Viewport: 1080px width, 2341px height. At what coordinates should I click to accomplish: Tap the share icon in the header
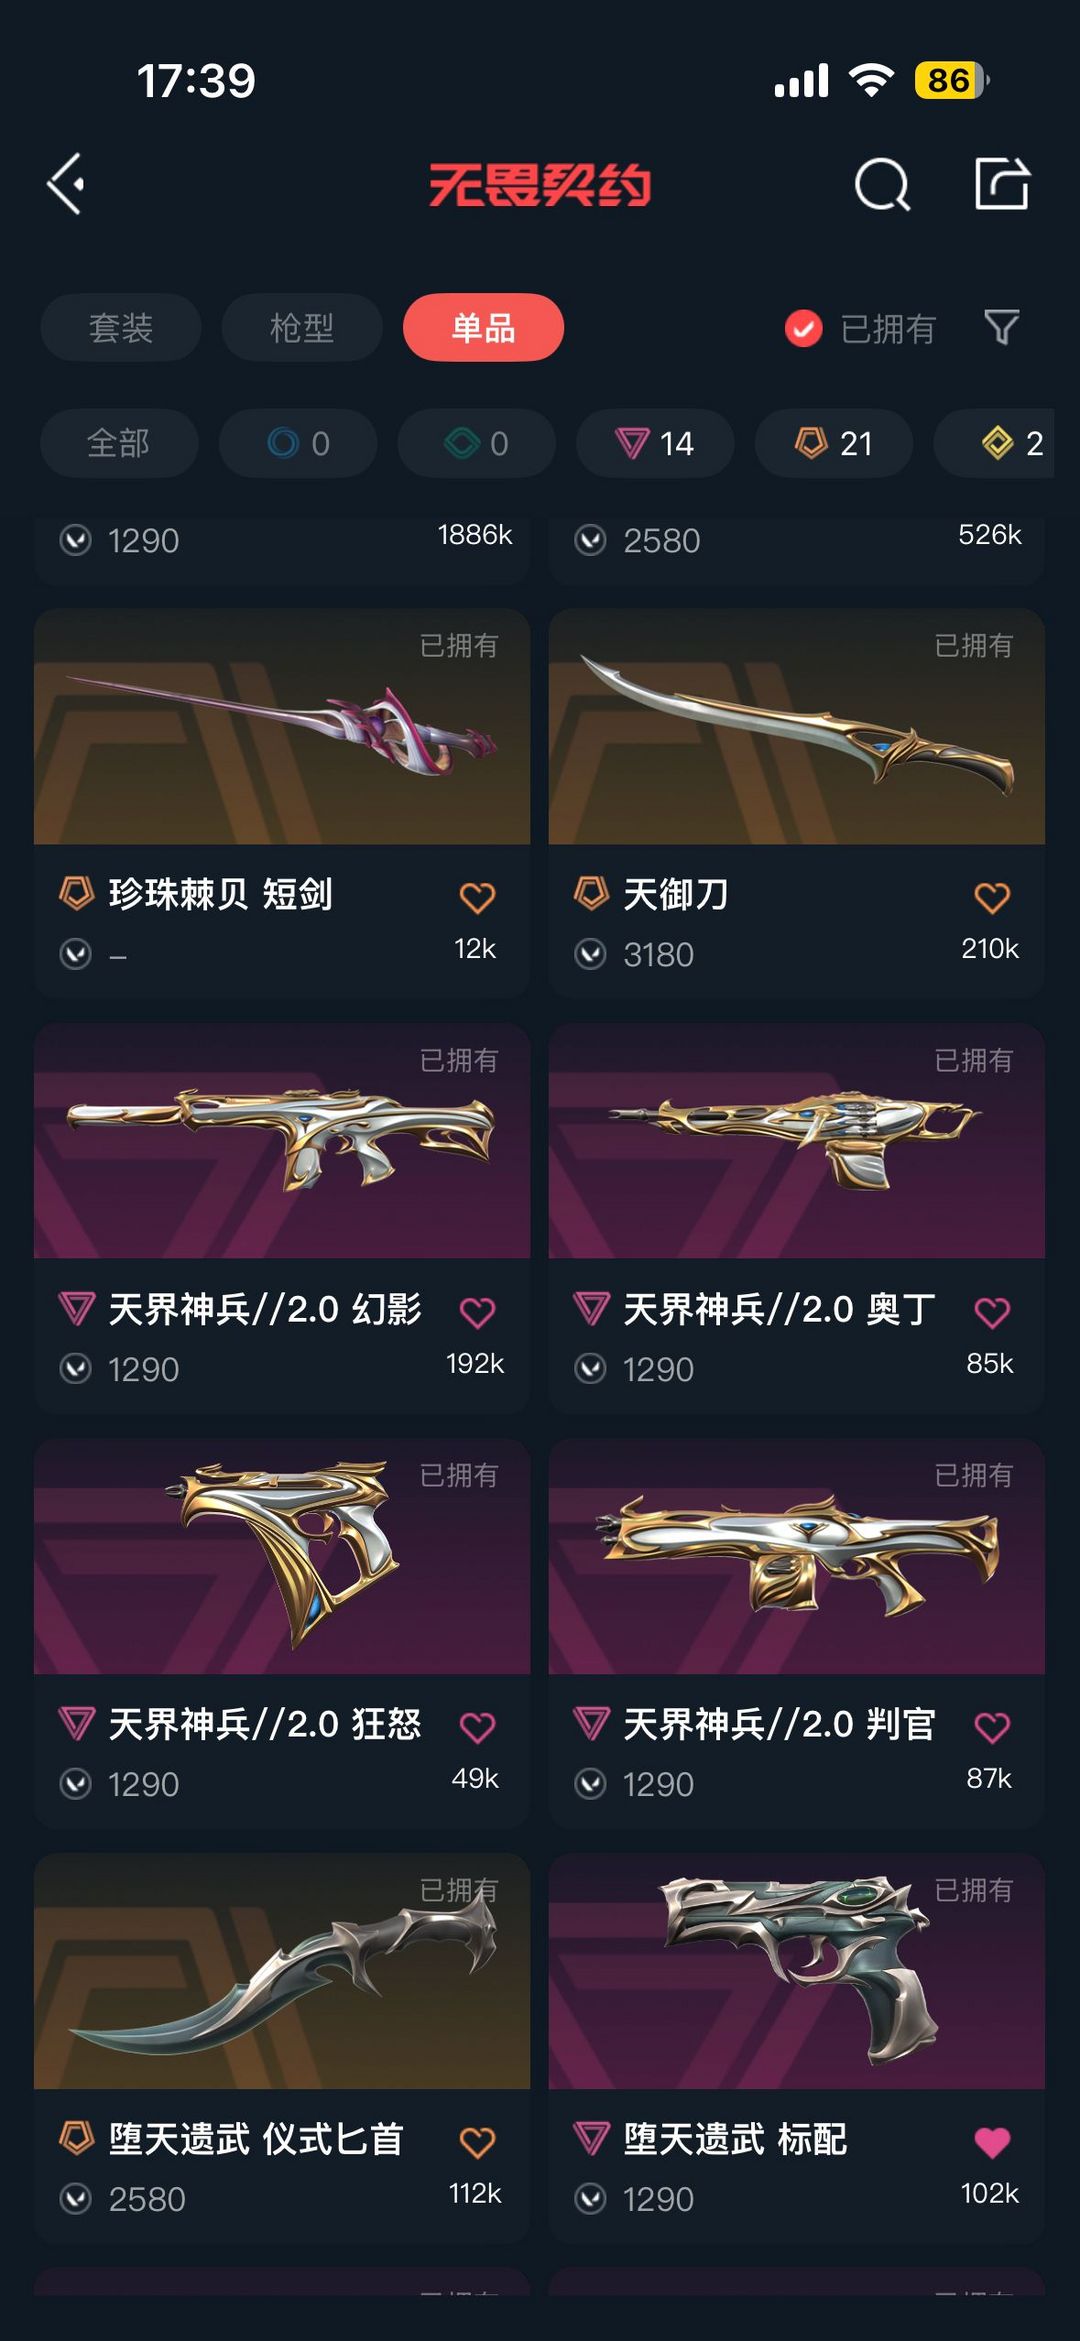pos(1002,184)
